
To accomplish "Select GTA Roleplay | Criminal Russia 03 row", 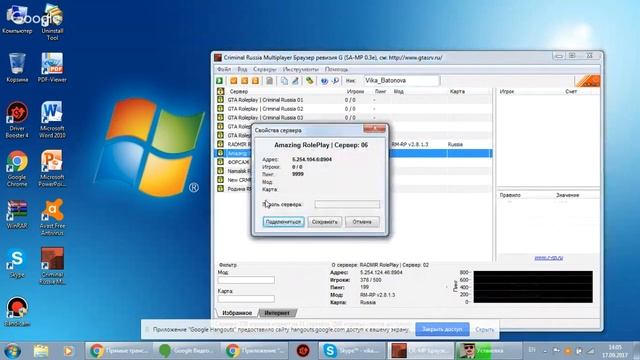I will pyautogui.click(x=353, y=118).
